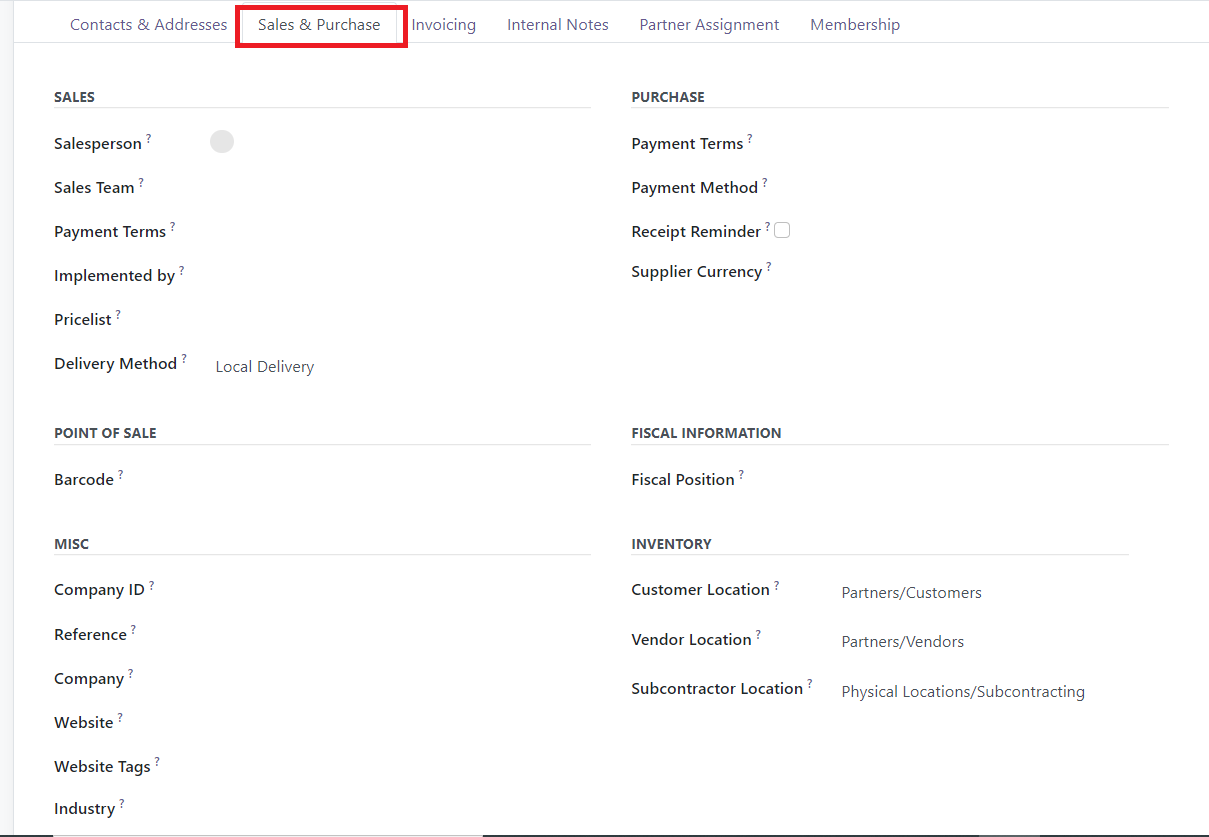This screenshot has width=1209, height=837.
Task: Click help icon beside Supplier Currency
Action: tap(769, 267)
